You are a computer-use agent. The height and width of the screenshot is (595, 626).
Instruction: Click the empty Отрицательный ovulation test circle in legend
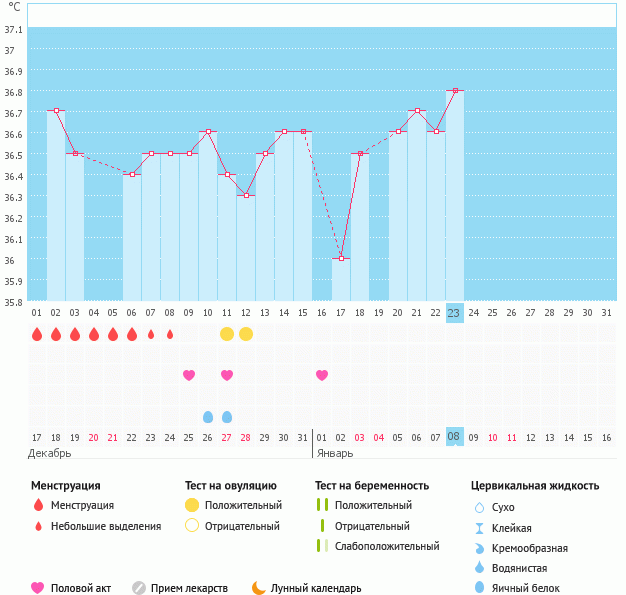192,526
